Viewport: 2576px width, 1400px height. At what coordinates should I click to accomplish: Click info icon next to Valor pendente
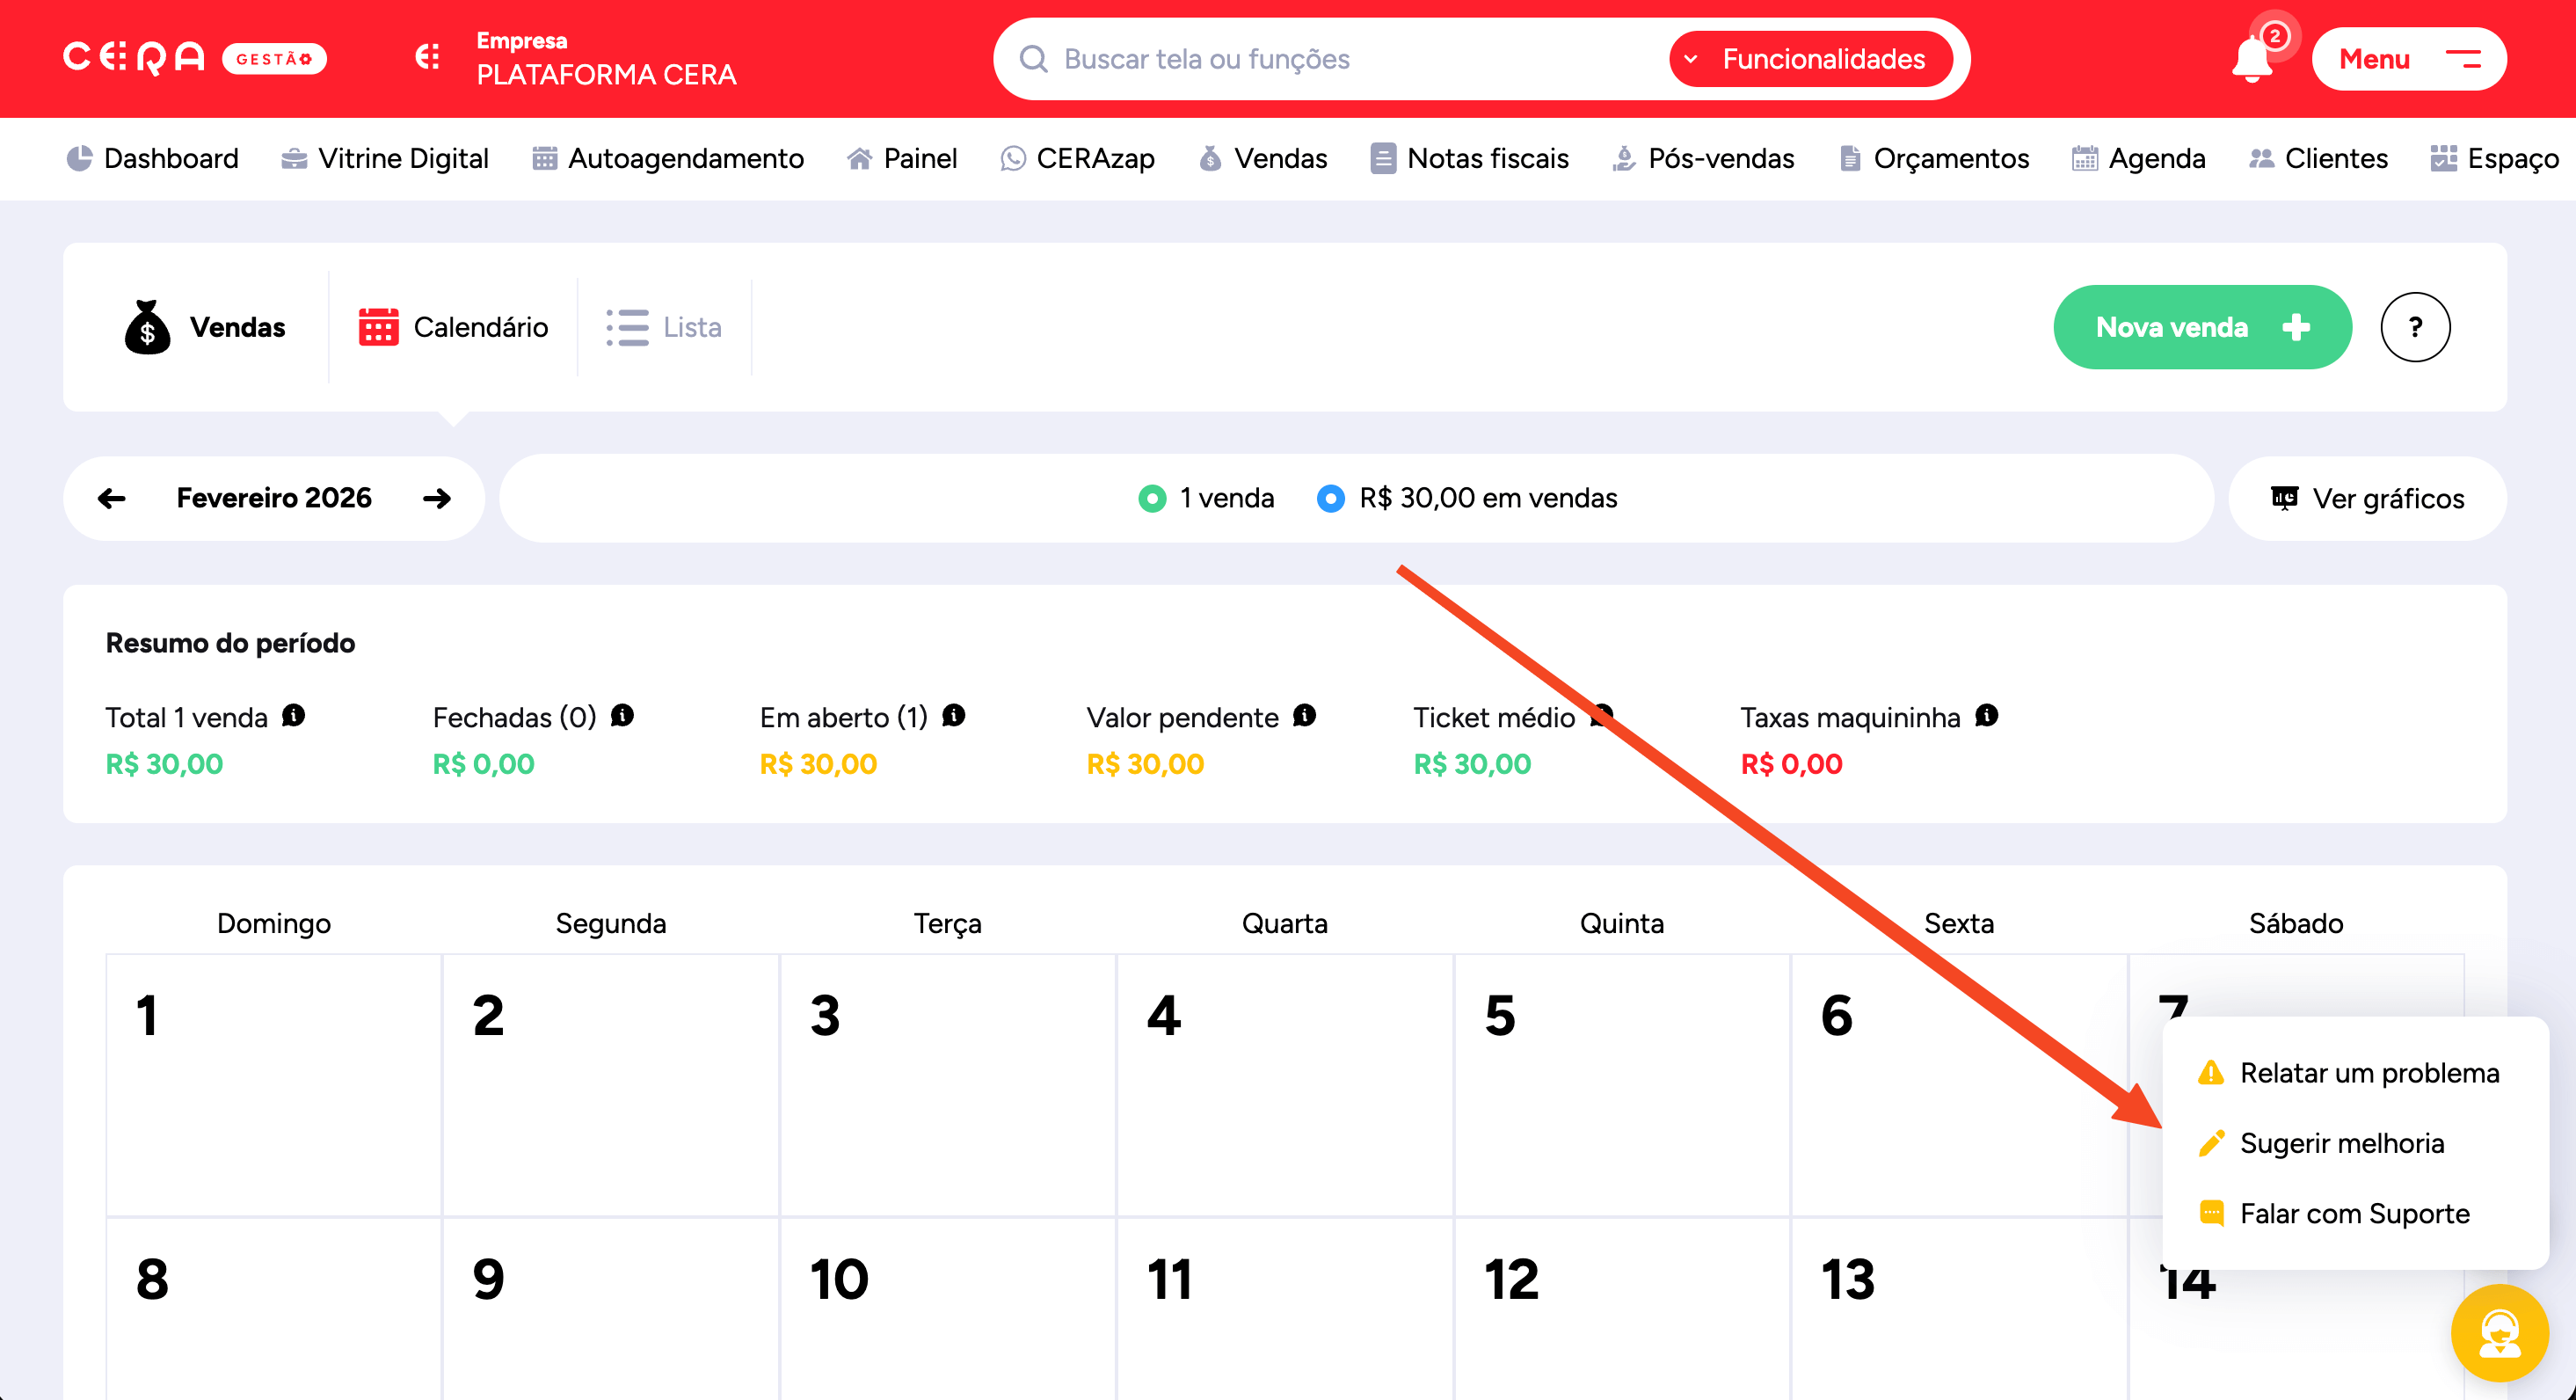(1304, 716)
